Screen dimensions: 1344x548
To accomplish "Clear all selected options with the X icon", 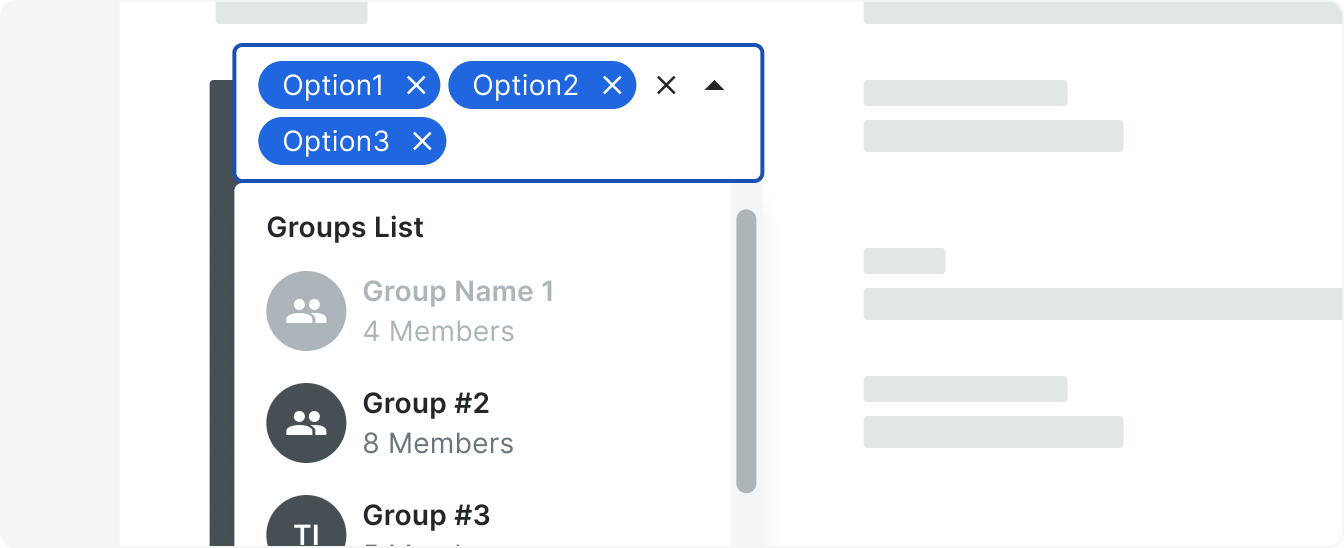I will 666,86.
